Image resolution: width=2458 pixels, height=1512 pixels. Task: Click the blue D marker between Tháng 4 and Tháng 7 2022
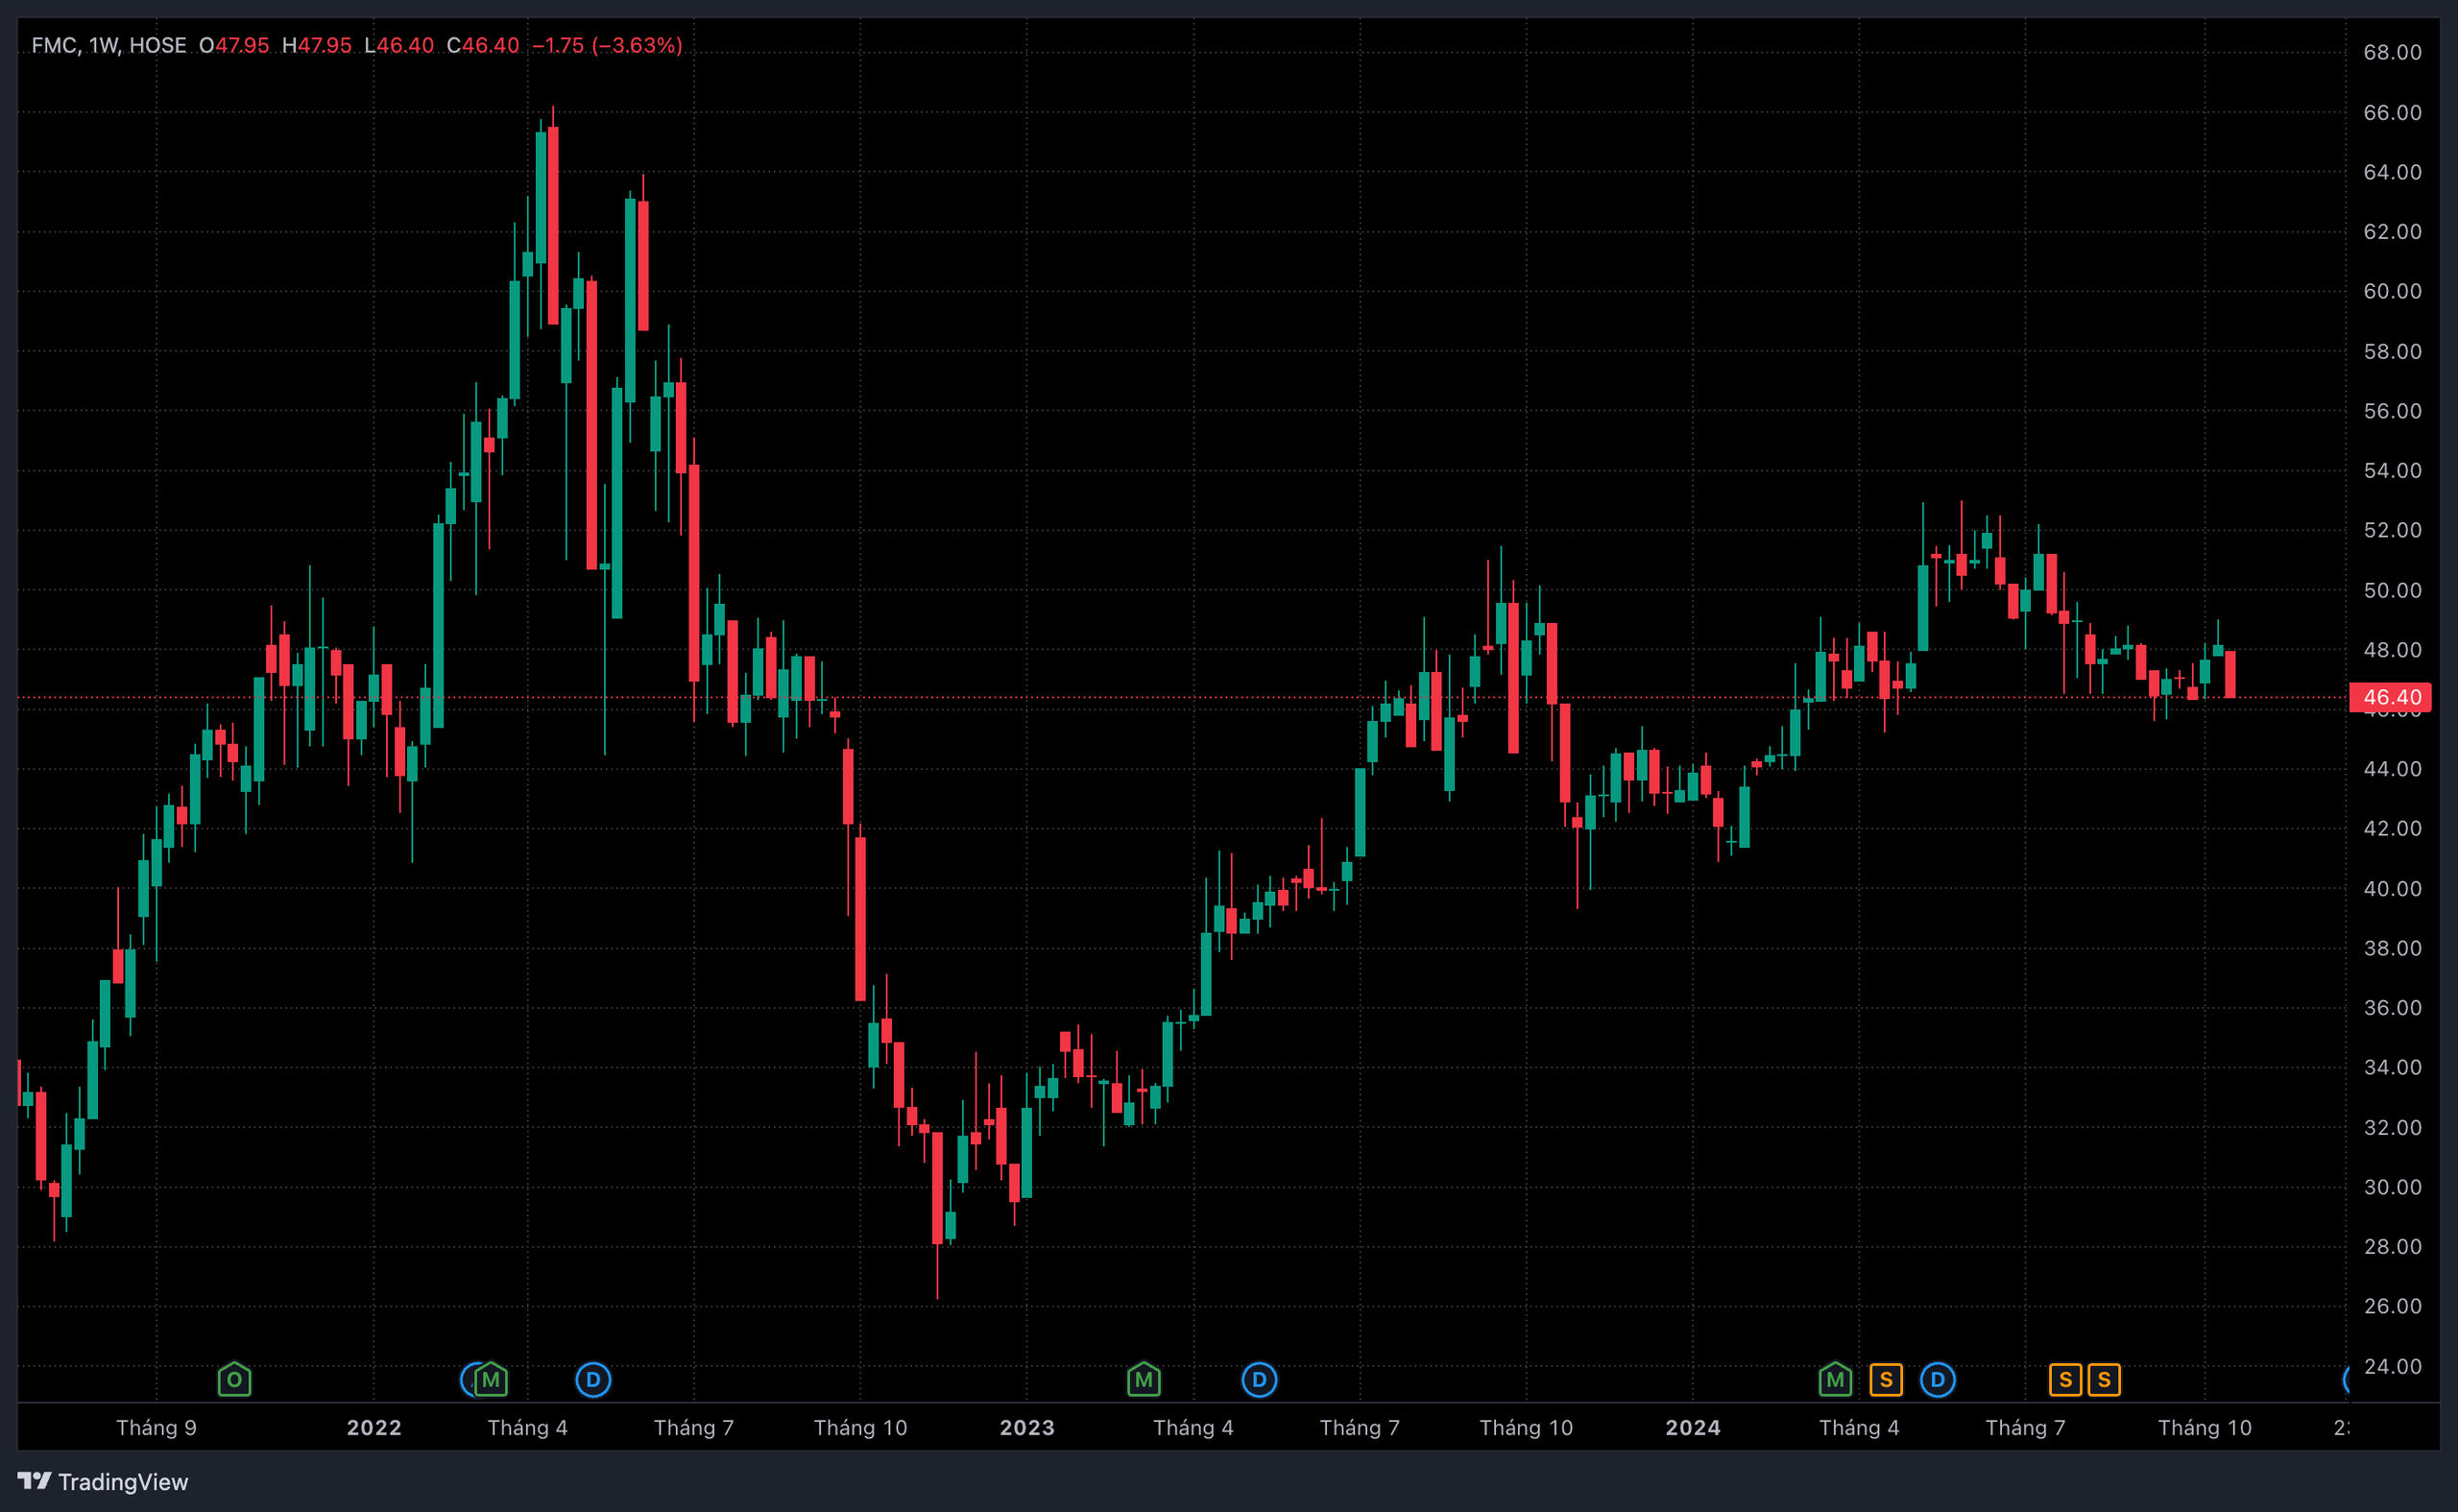pos(593,1380)
